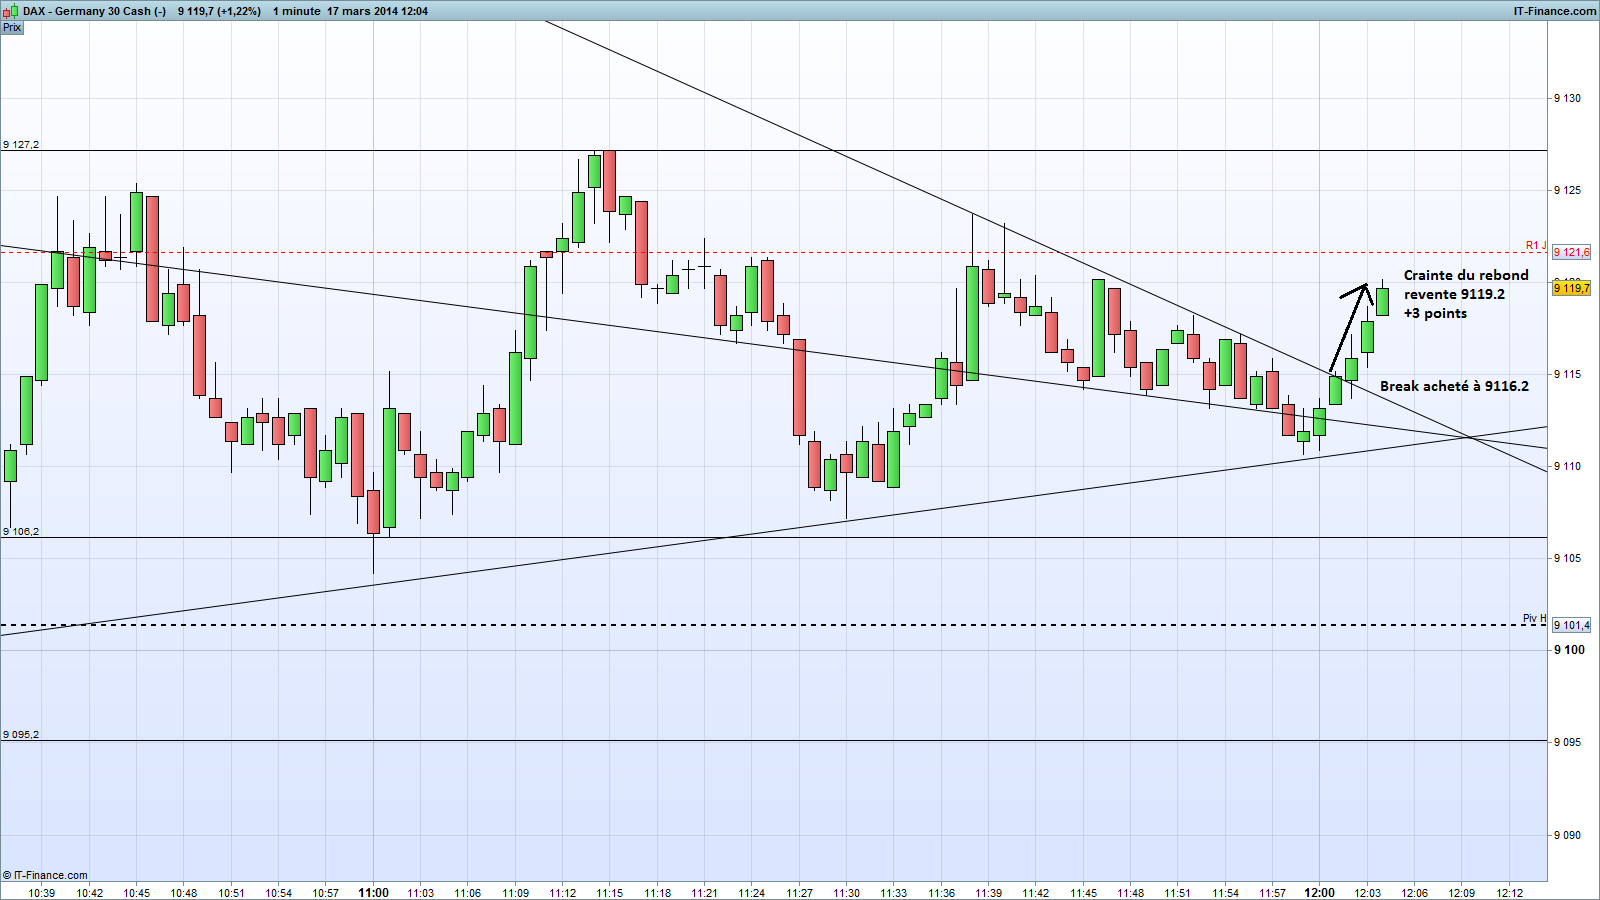The image size is (1600, 900).
Task: Click the 9 106,2 horizontal line label
Action: pyautogui.click(x=21, y=532)
